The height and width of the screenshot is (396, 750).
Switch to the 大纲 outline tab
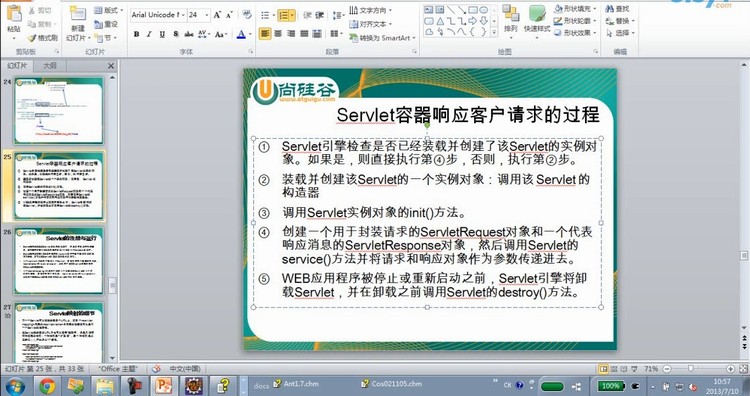pyautogui.click(x=50, y=66)
